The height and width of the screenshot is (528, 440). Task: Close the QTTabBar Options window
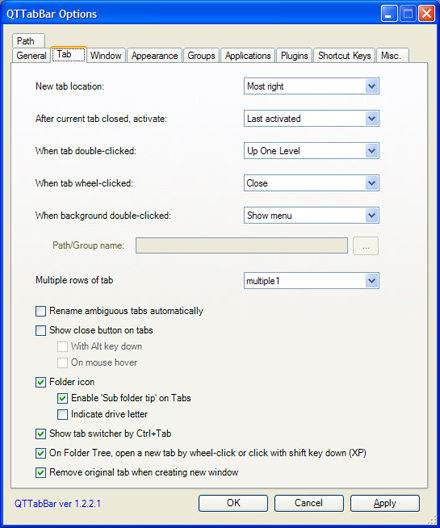(427, 14)
